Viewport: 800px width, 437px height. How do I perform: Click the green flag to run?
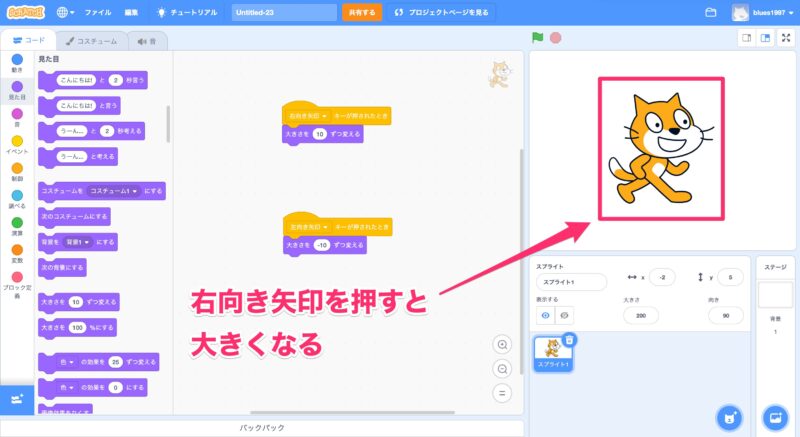[537, 38]
